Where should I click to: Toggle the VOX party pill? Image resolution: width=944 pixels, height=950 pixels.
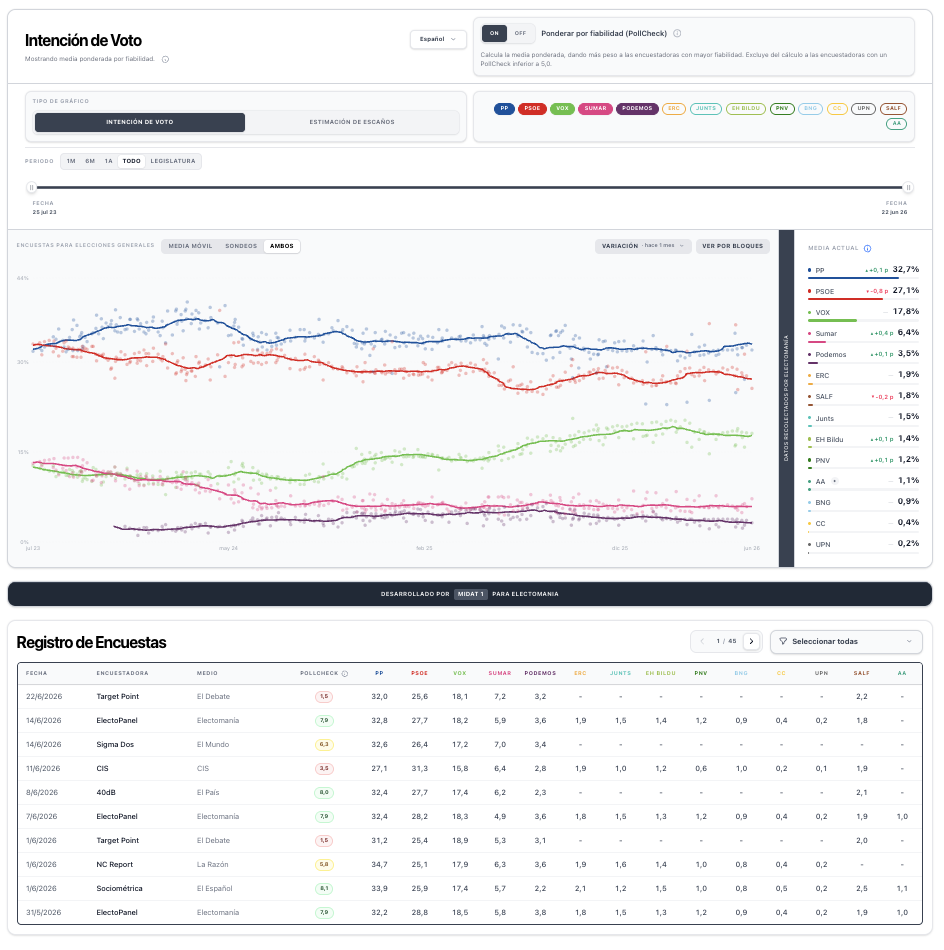click(562, 108)
